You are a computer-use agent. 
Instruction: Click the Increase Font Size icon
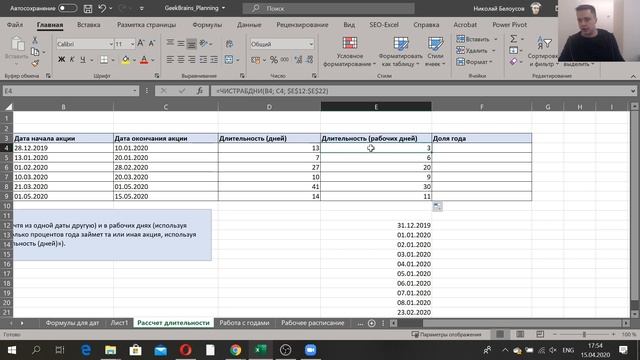point(141,43)
